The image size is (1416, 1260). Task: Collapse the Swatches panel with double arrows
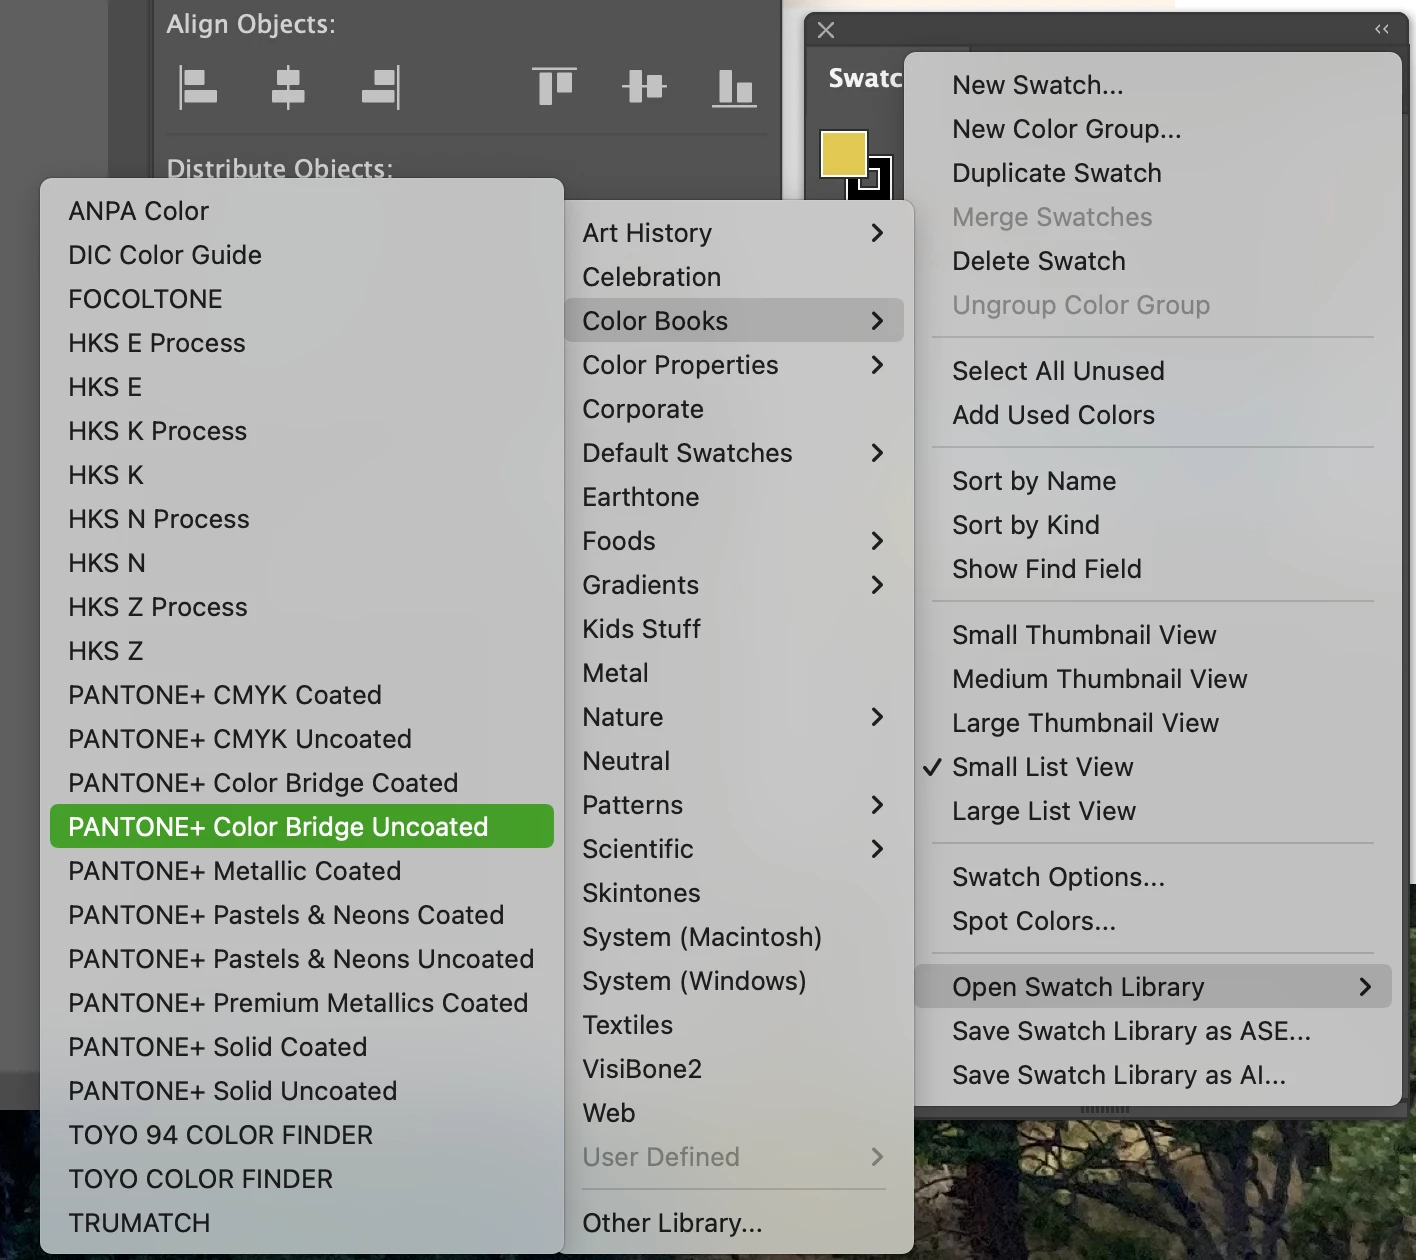pos(1382,29)
